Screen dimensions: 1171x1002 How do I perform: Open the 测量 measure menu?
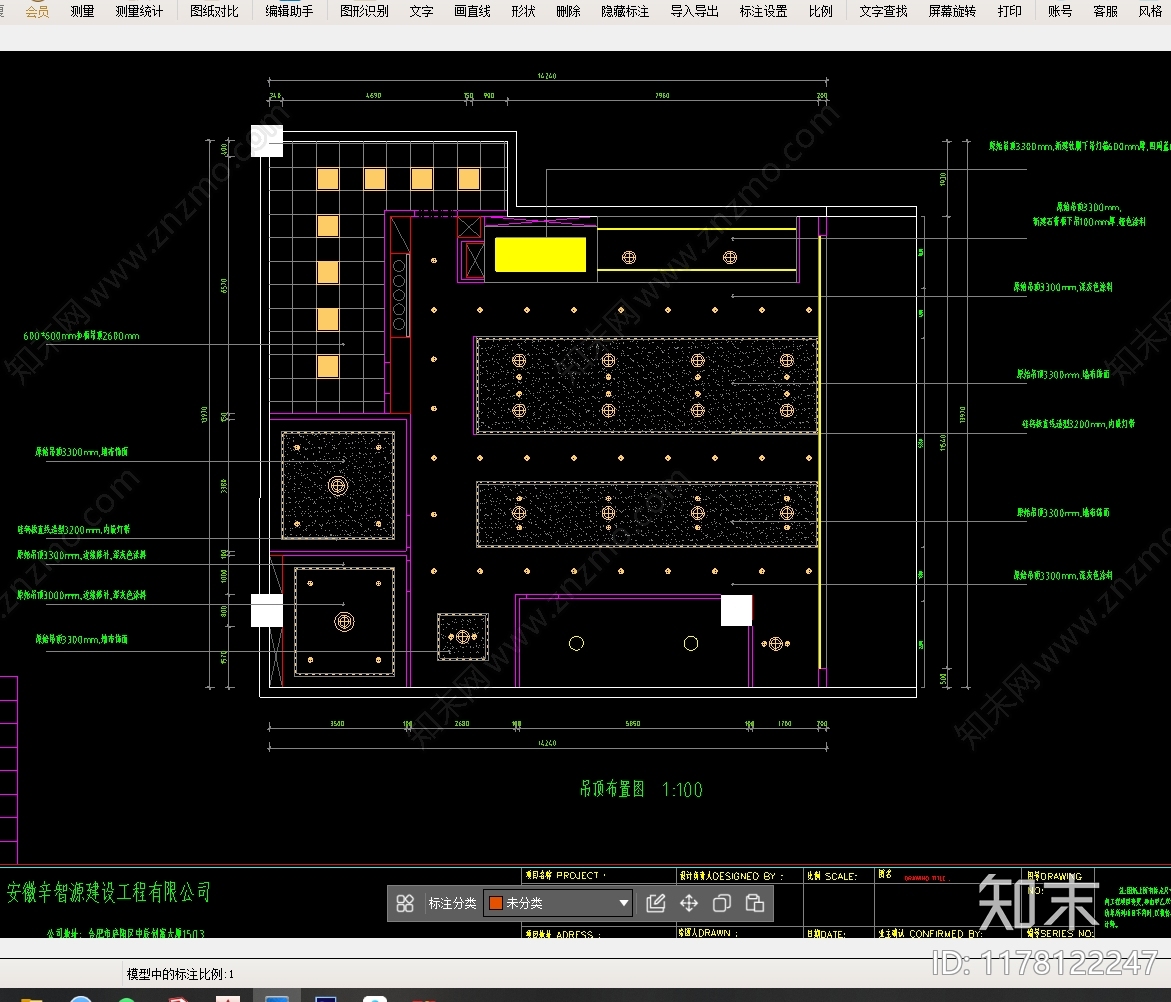click(82, 11)
